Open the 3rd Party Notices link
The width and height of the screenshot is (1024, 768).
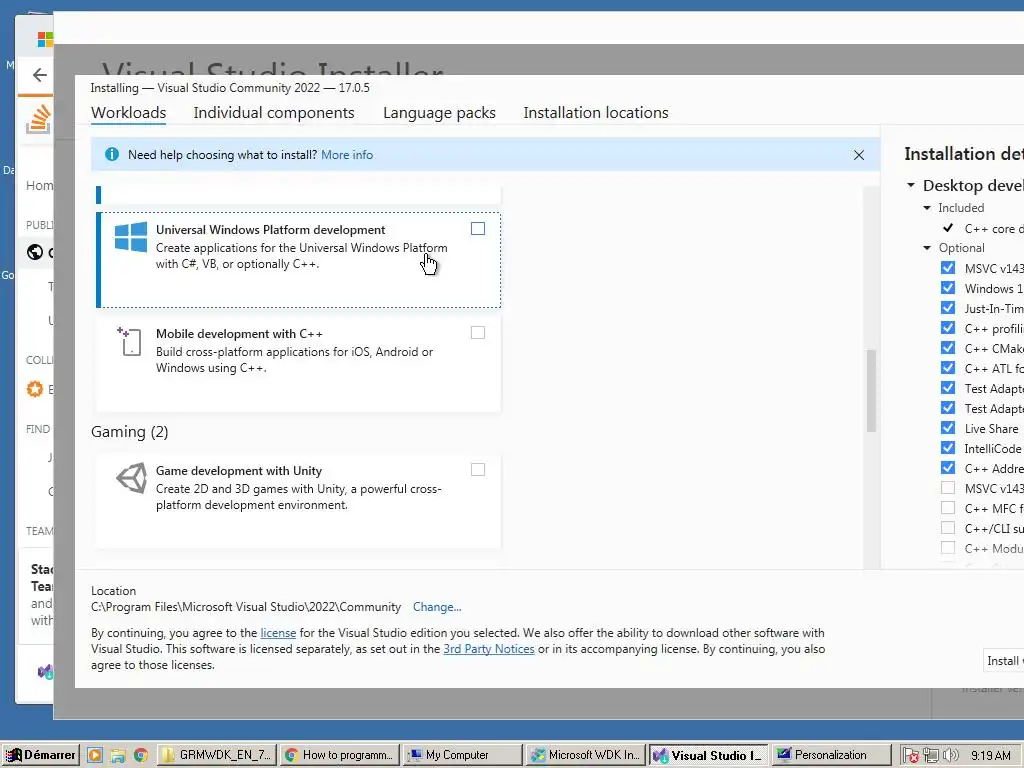488,649
